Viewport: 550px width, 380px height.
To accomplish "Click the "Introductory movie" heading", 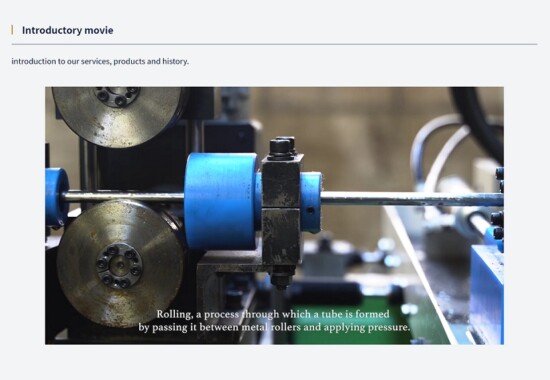I will 67,30.
